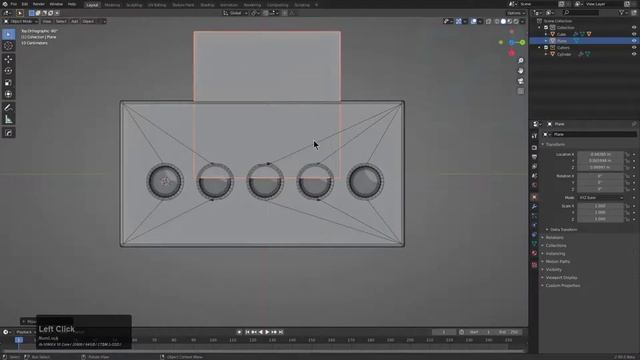
Task: Hide the Cylinder object in outliner
Action: tap(634, 54)
